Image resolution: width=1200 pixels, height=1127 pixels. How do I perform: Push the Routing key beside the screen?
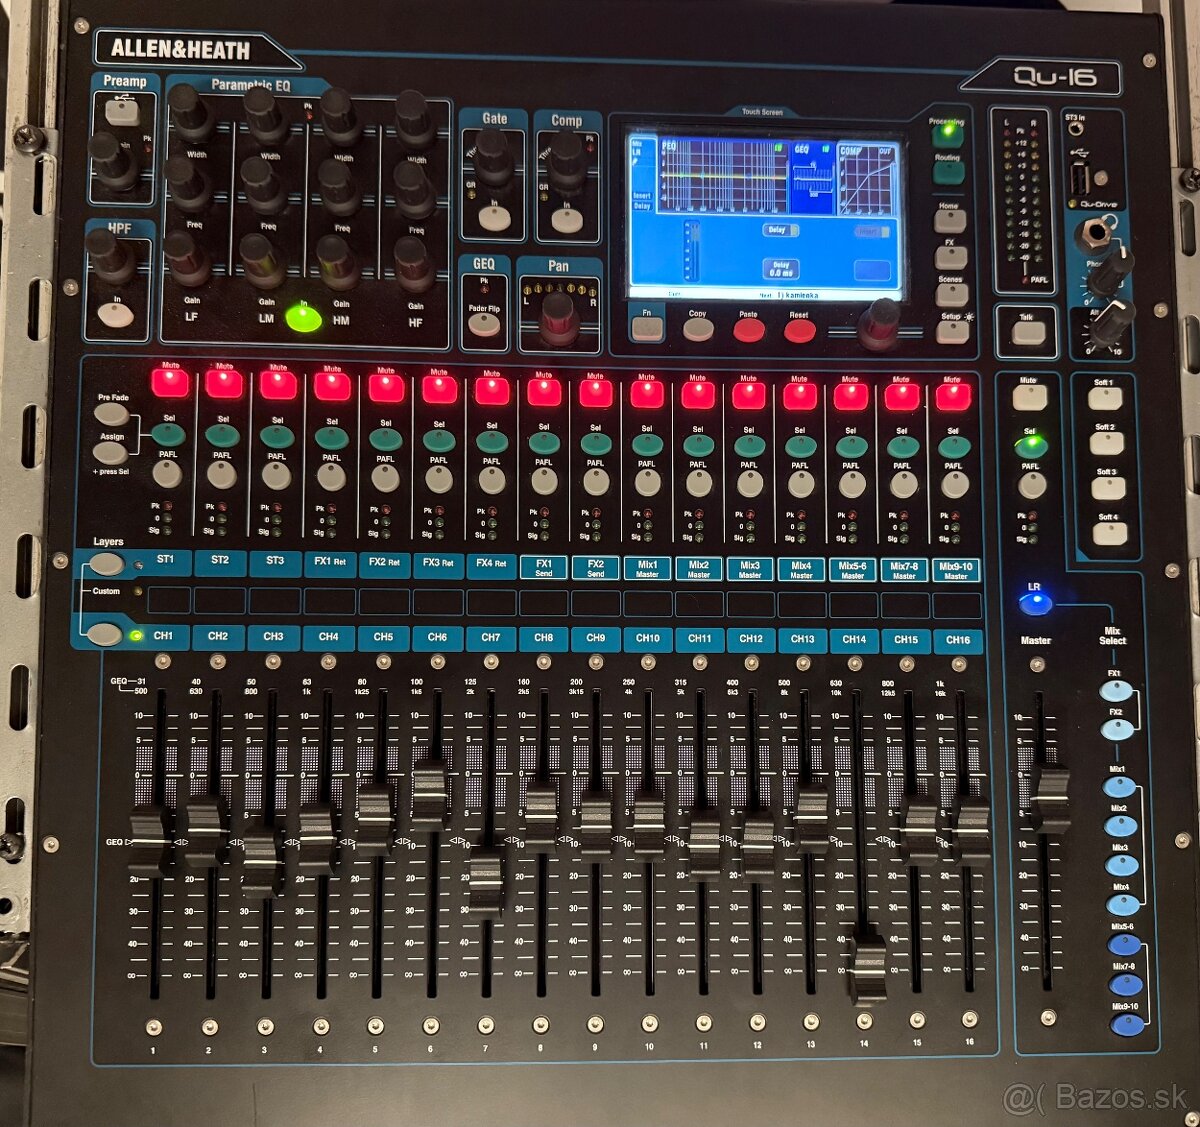[948, 173]
